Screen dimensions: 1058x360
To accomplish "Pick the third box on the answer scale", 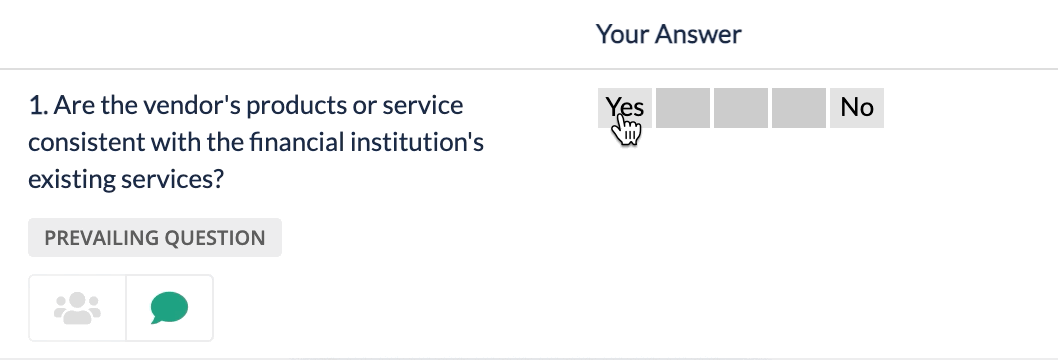I will pyautogui.click(x=741, y=108).
